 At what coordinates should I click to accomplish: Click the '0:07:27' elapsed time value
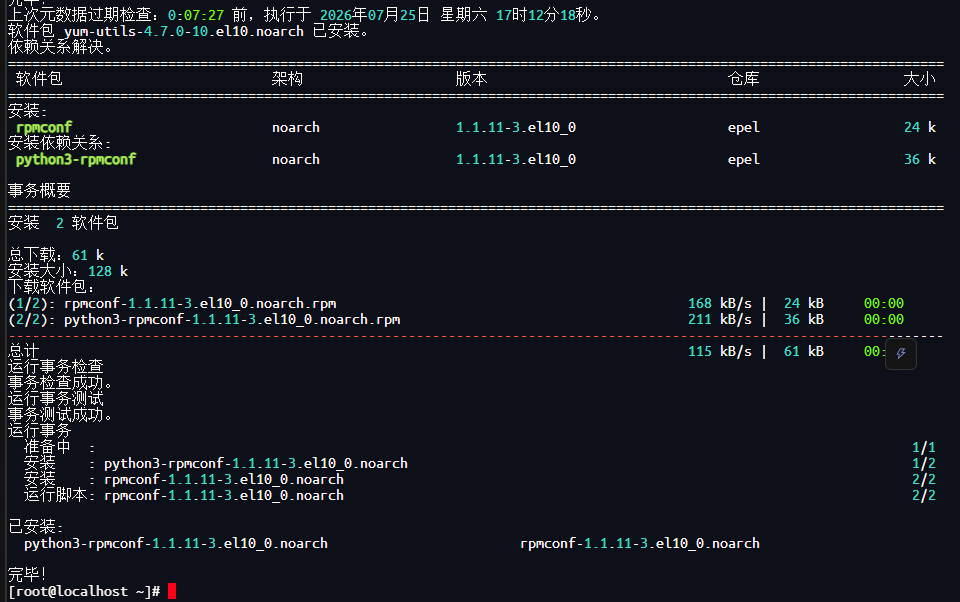(x=196, y=15)
